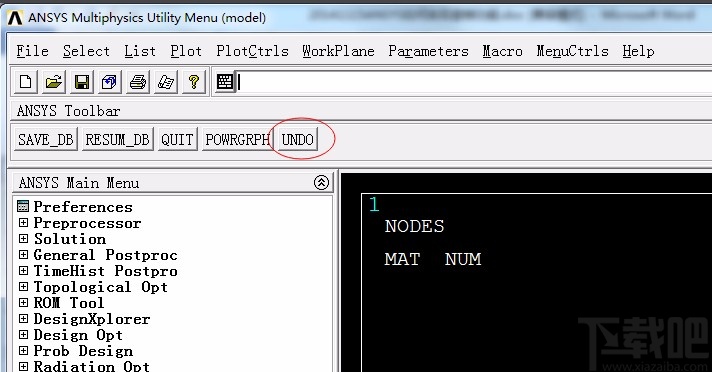The height and width of the screenshot is (372, 712).
Task: Click the New Analysis toolbar icon
Action: (x=25, y=82)
